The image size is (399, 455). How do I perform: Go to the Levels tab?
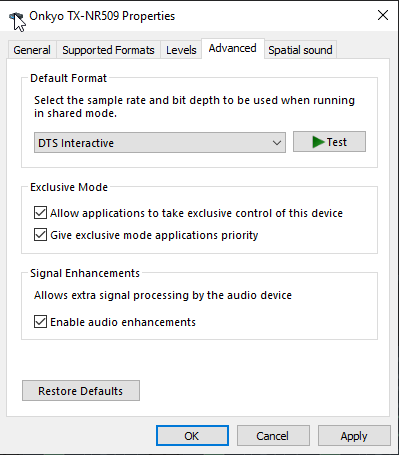point(181,50)
